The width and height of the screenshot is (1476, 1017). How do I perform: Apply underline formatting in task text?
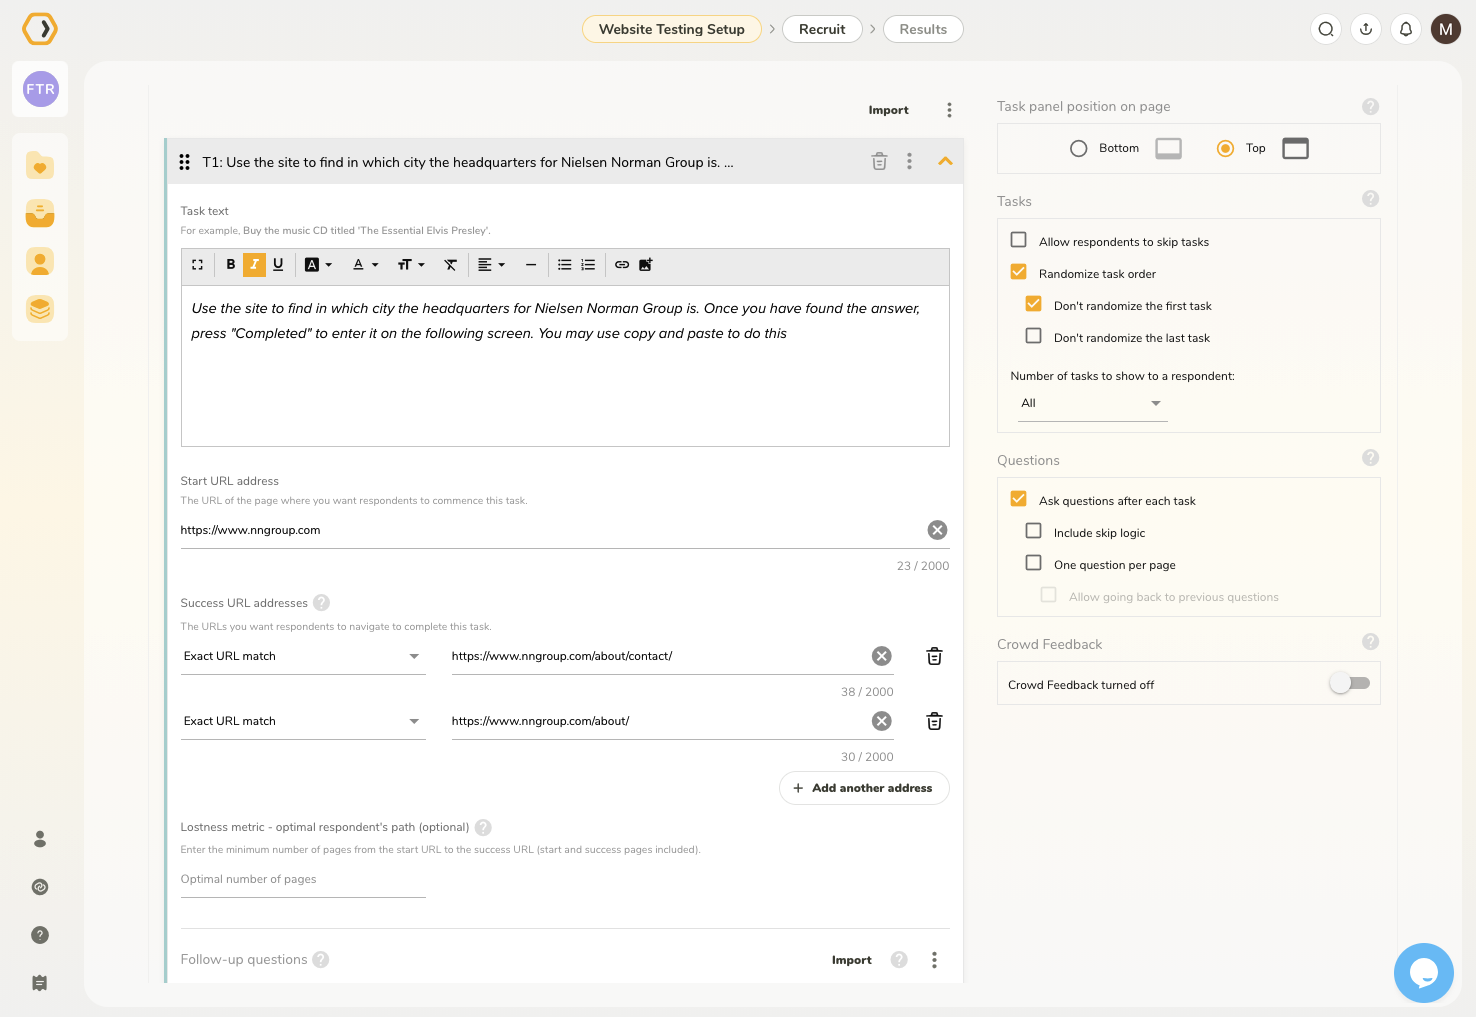278,265
